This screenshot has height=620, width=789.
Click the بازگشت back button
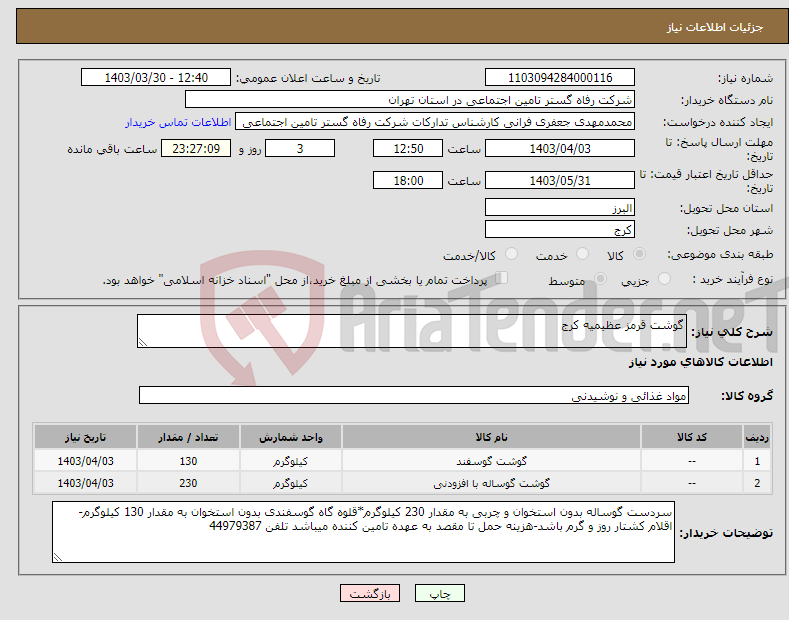point(370,593)
